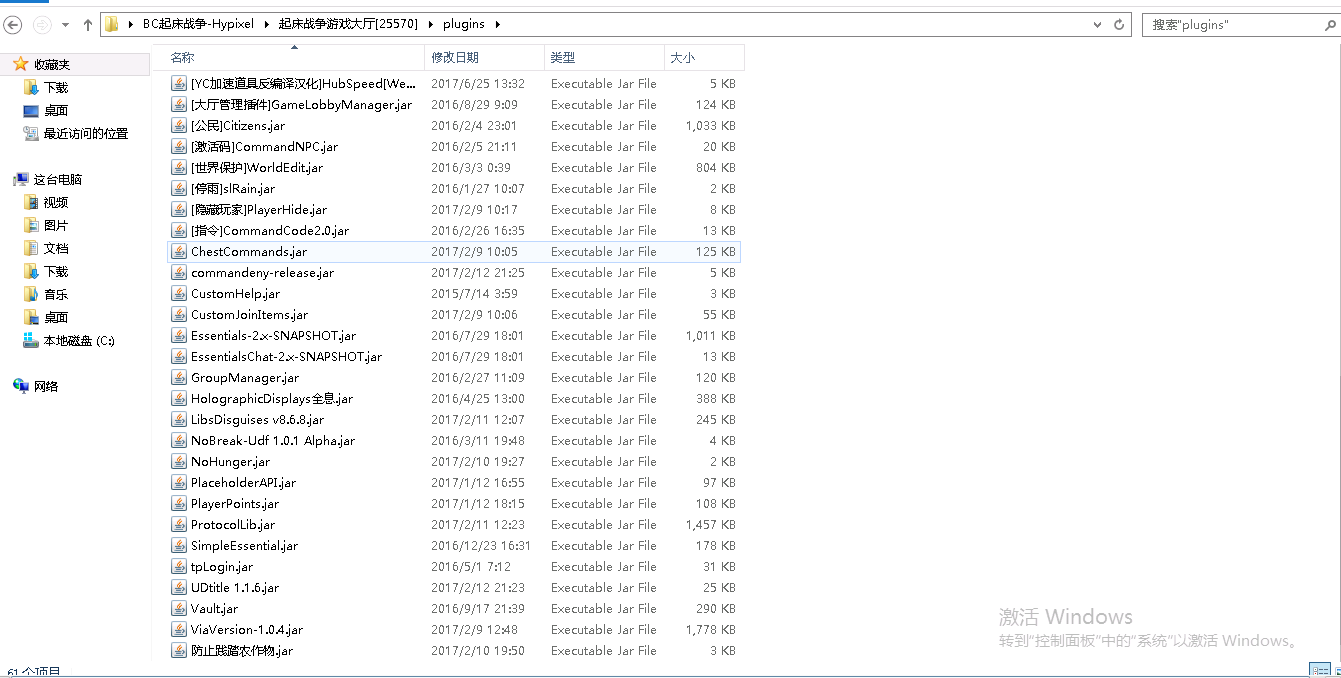Select jar icon of WorldEdit.jar
Screen dimensions: 1341x678
(x=179, y=168)
